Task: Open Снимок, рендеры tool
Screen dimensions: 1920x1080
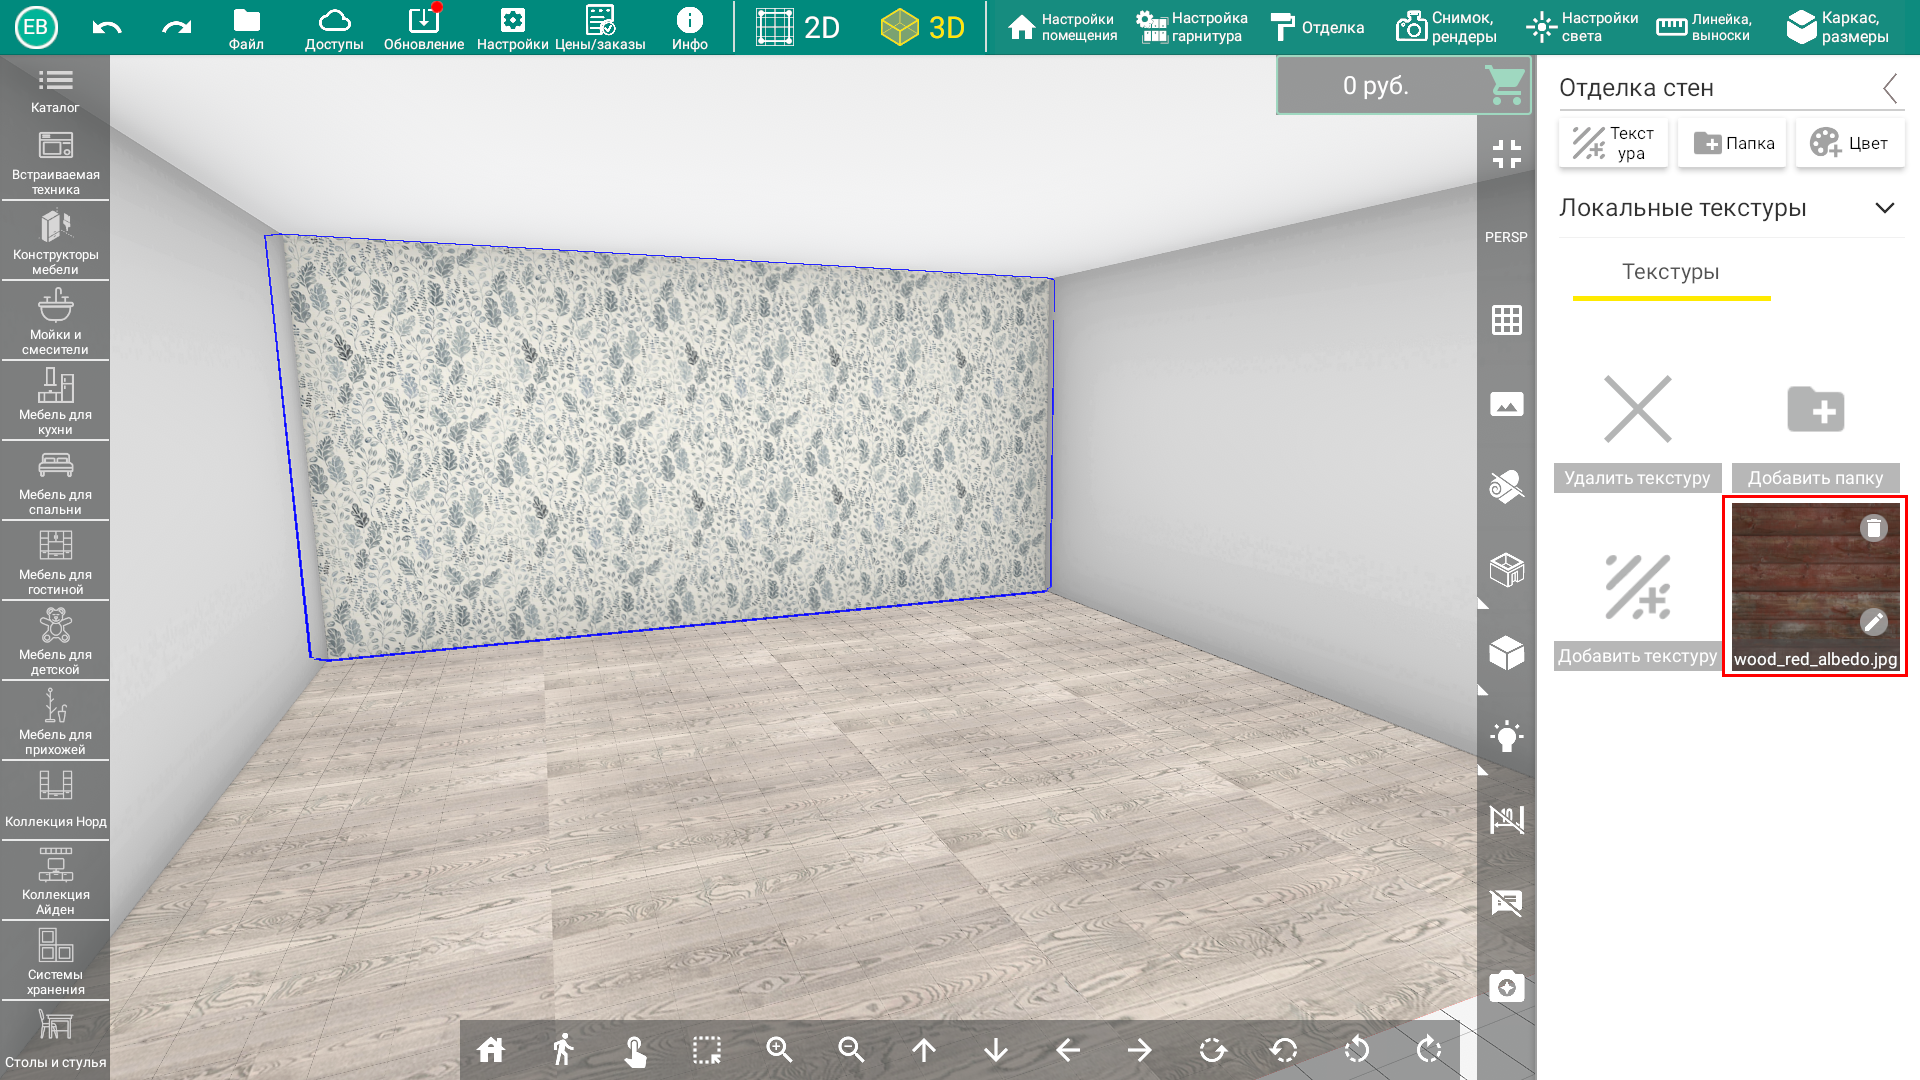Action: click(x=1447, y=27)
